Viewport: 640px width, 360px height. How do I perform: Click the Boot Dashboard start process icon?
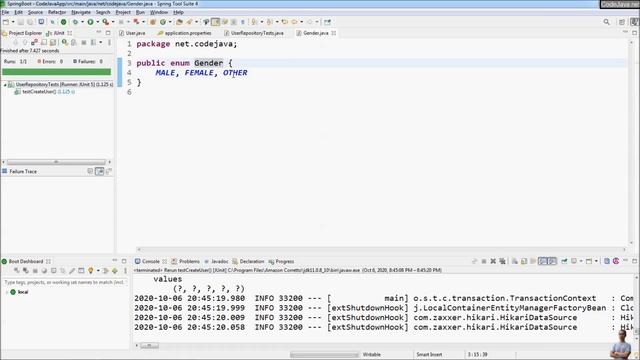tap(17, 271)
